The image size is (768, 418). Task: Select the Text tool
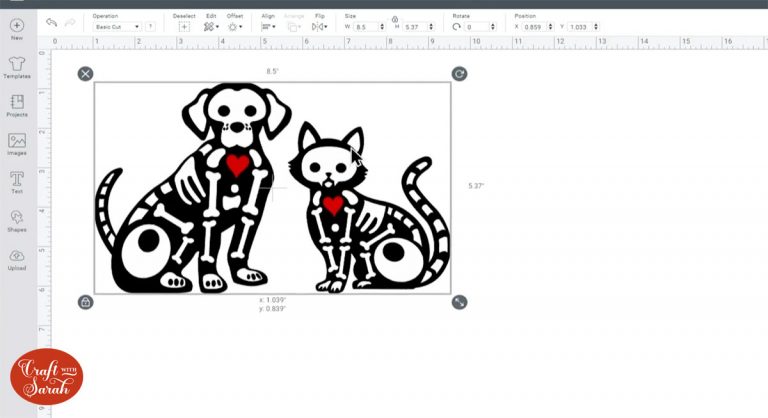click(17, 180)
